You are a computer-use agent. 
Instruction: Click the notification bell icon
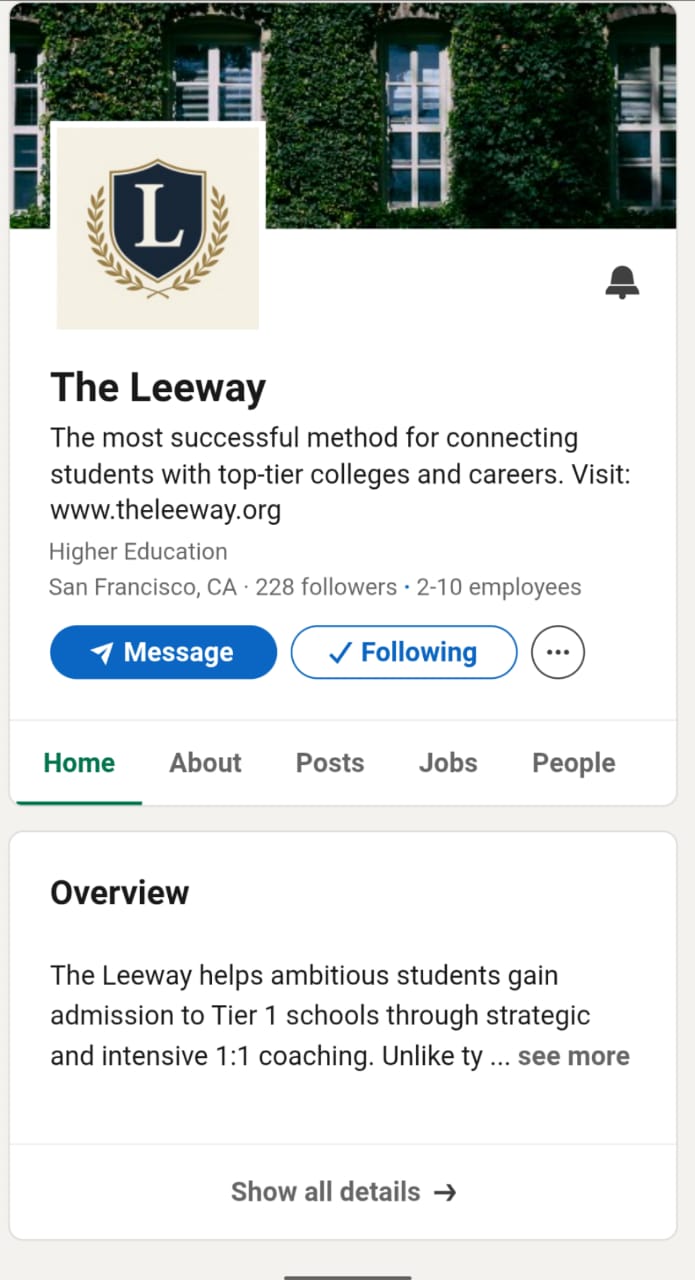point(622,283)
